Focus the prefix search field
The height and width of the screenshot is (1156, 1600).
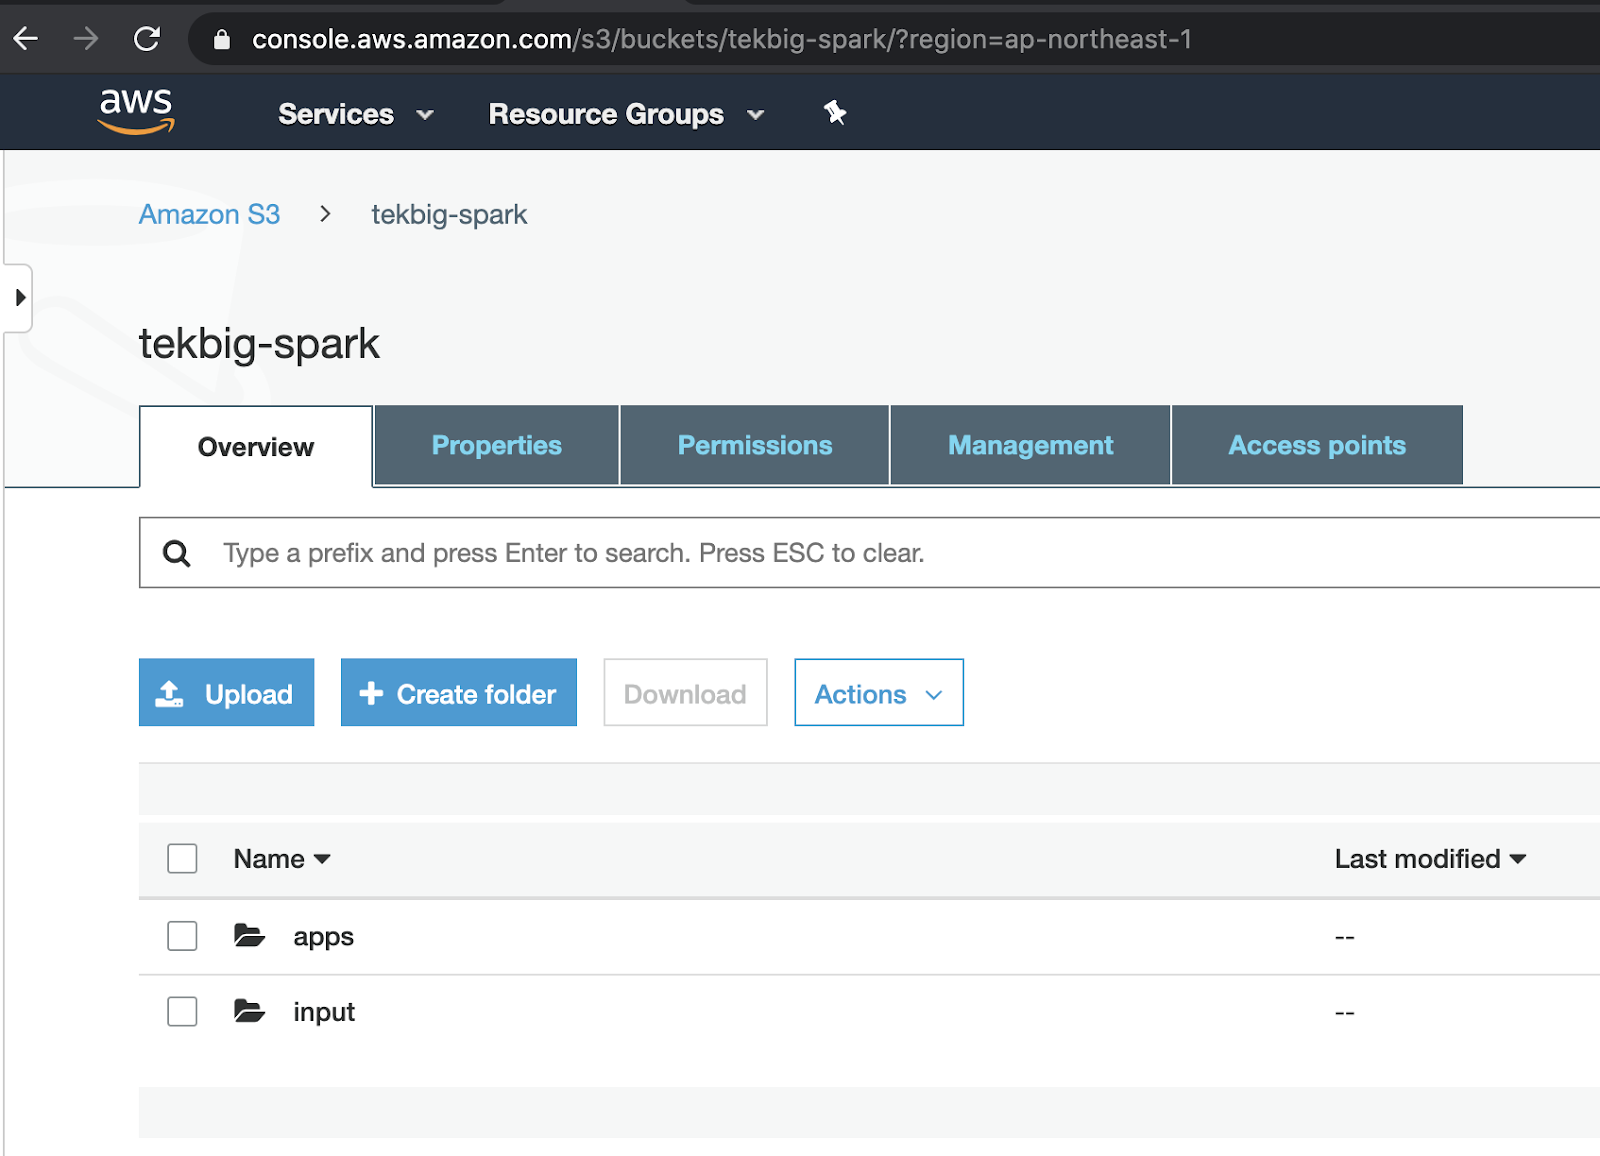tap(869, 553)
